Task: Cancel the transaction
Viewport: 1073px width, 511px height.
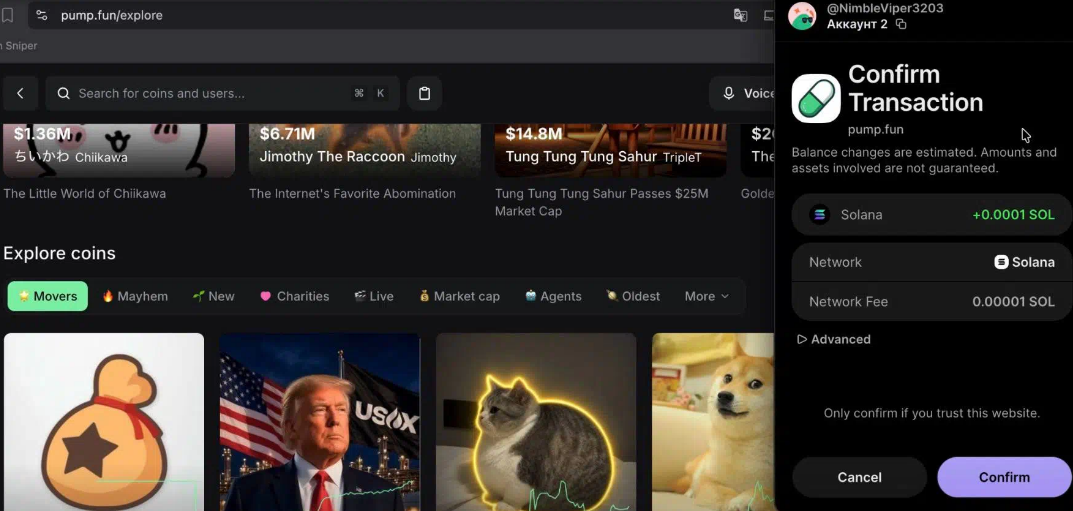Action: (x=859, y=477)
